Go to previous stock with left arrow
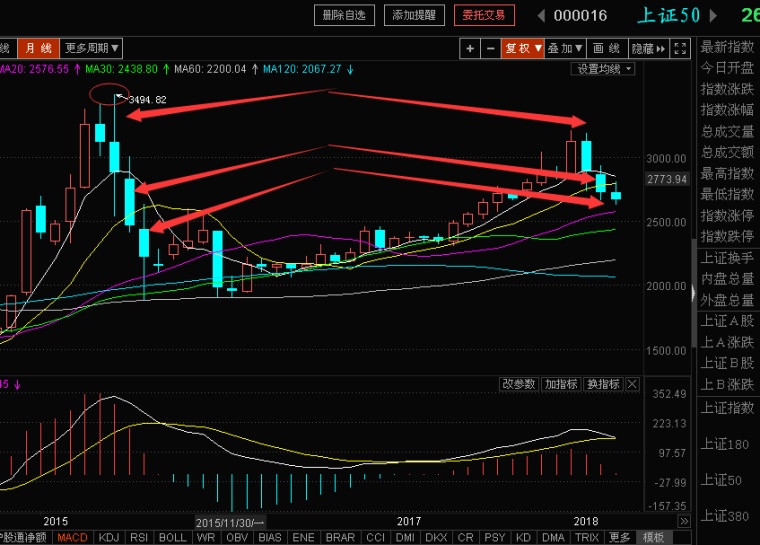Viewport: 760px width, 545px height. pos(541,15)
